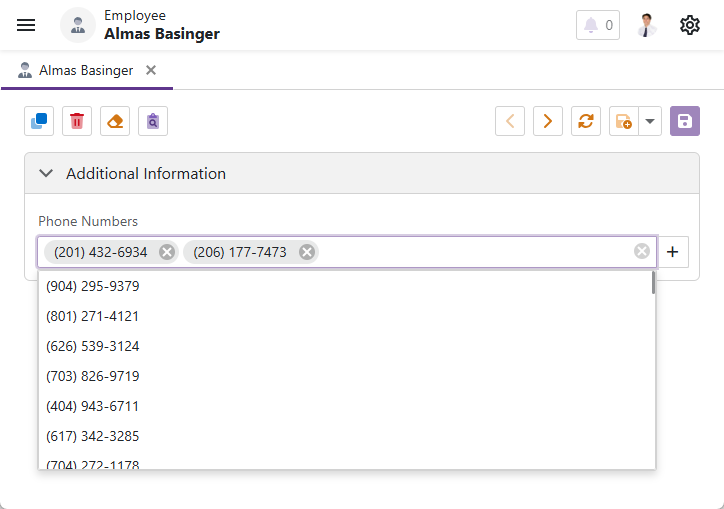Viewport: 724px width, 509px height.
Task: Collapse the Additional Information section
Action: 45,173
